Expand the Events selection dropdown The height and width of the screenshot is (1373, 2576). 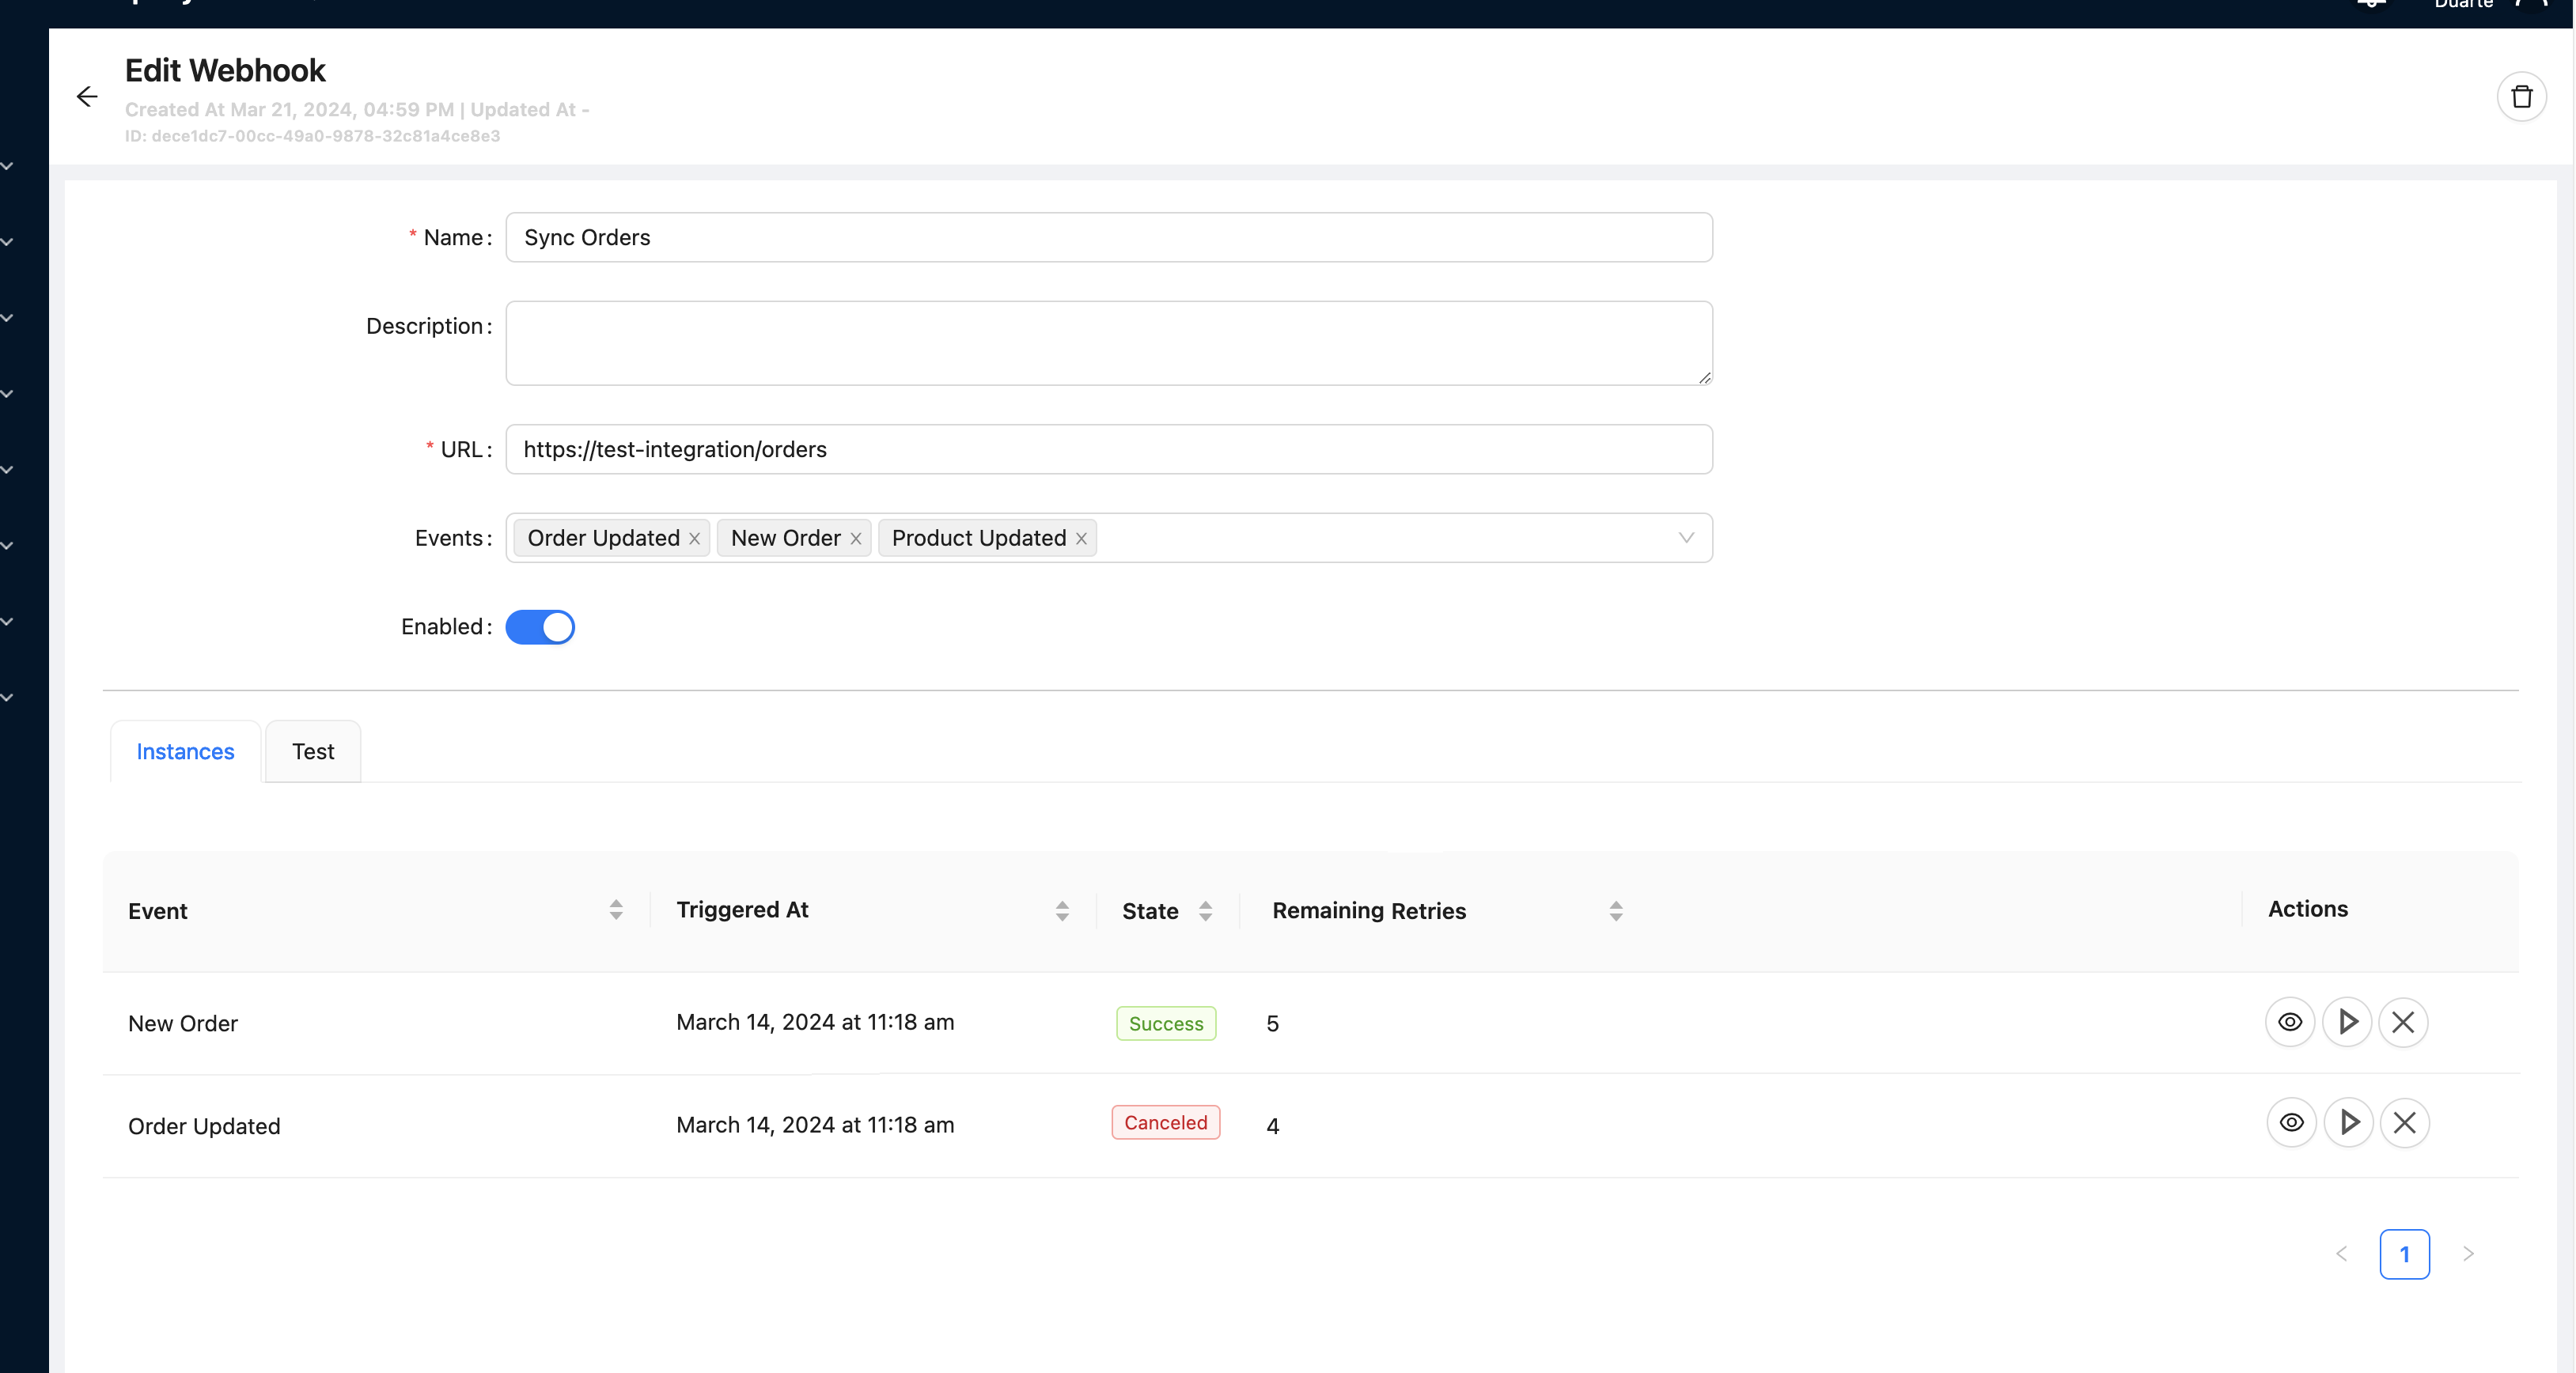[1687, 538]
